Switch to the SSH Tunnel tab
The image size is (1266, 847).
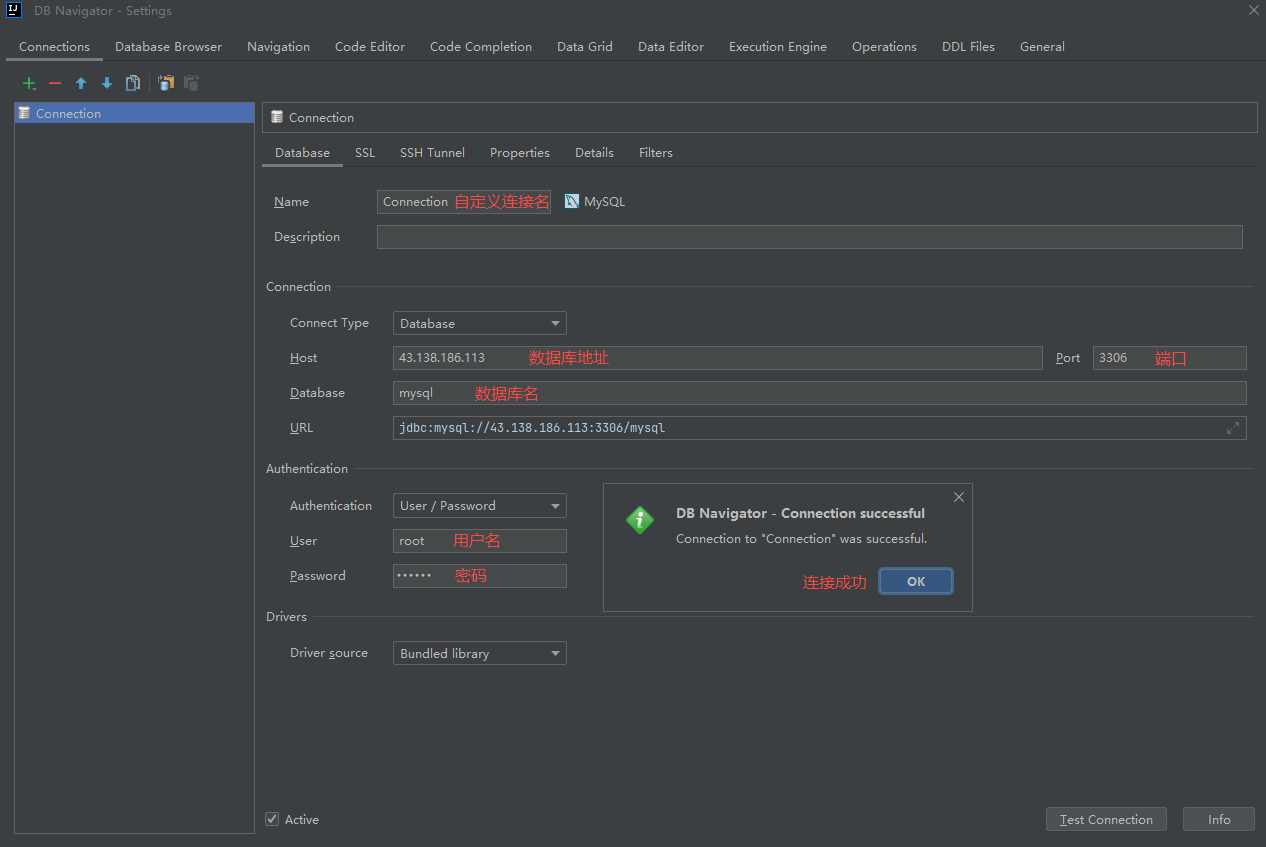(432, 153)
